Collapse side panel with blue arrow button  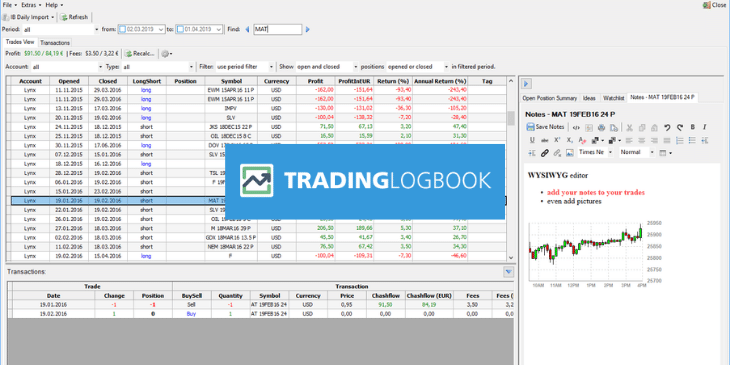coord(527,84)
